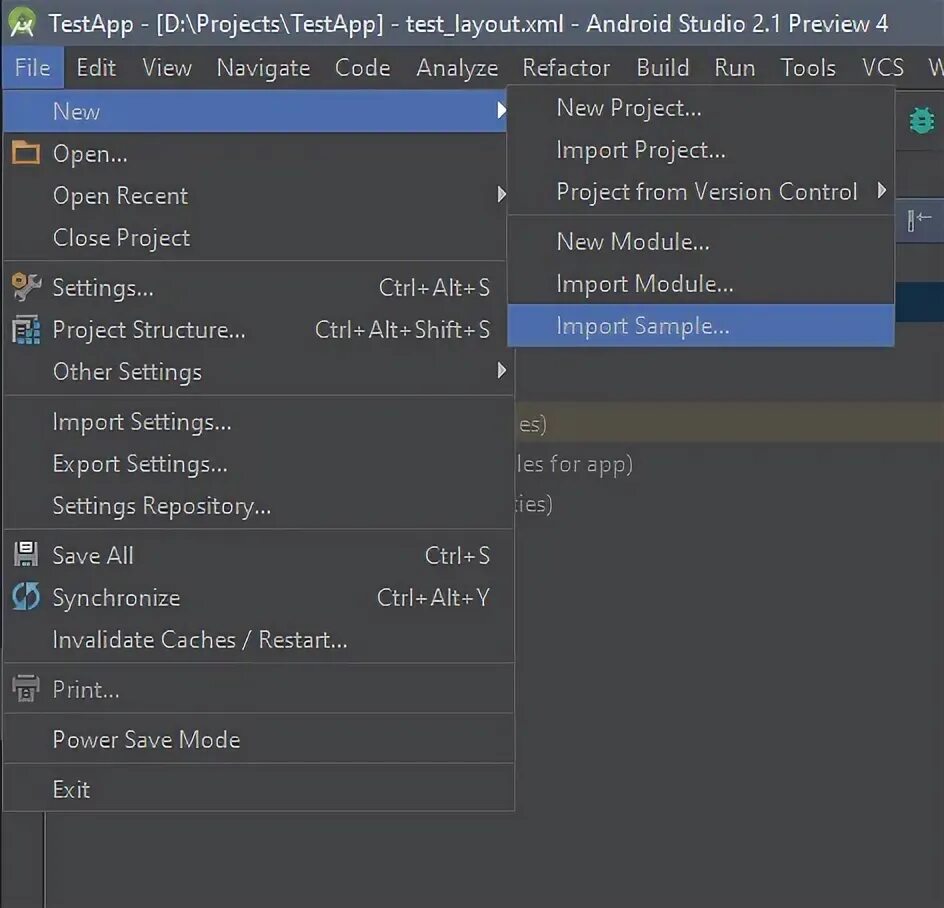Select Import Sample from the submenu

pyautogui.click(x=642, y=325)
